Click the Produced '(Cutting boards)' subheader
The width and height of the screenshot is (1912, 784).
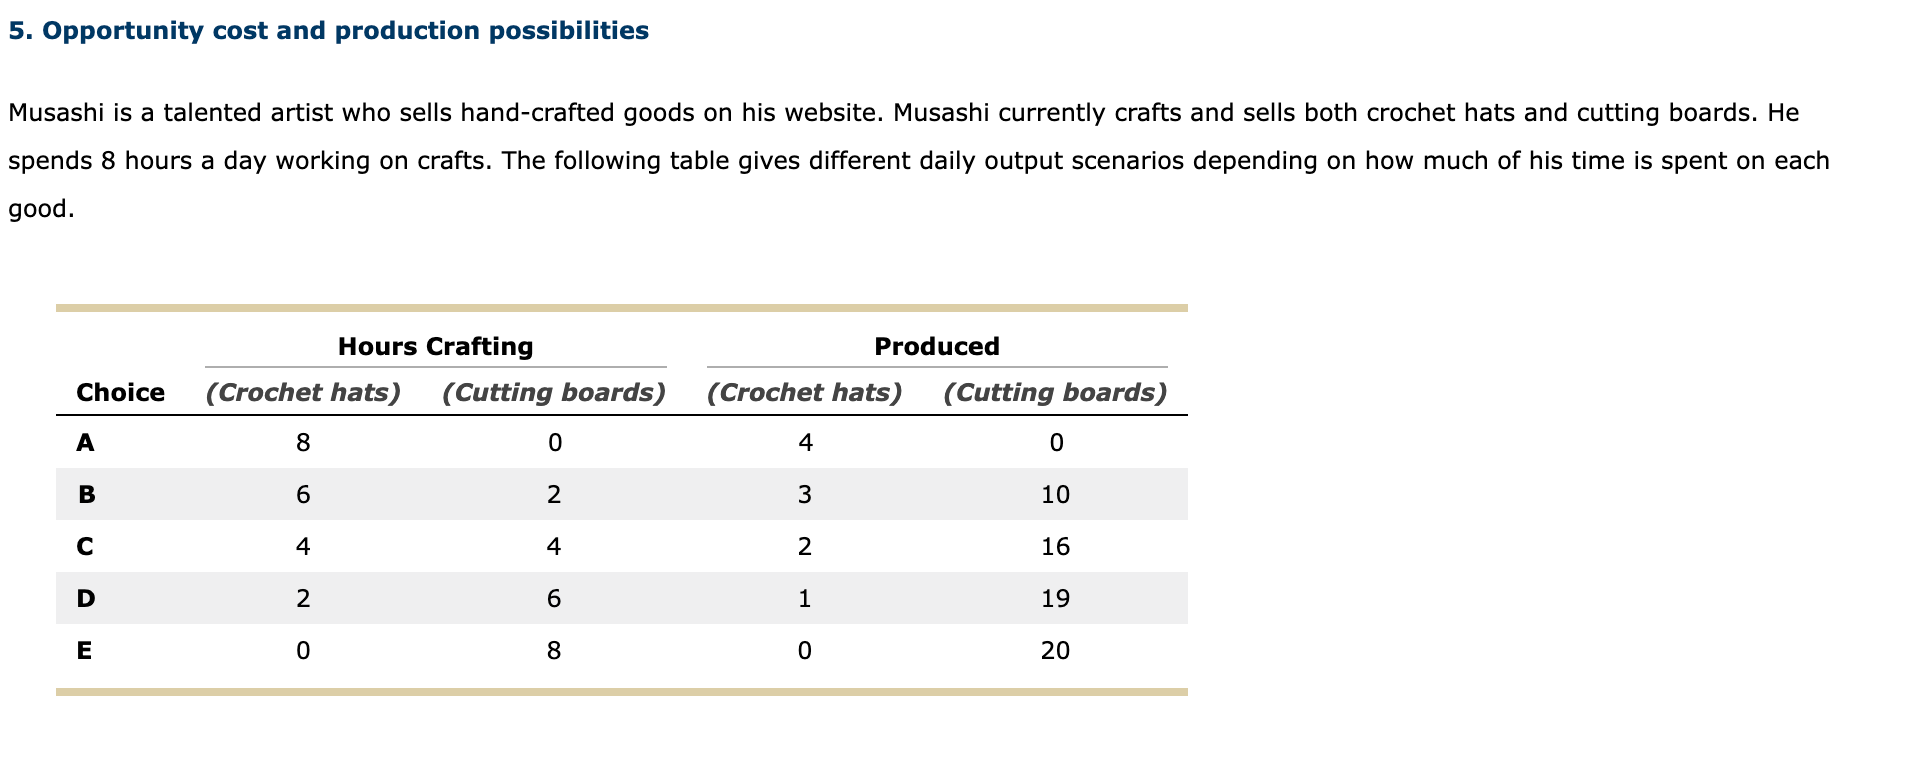coord(1055,392)
